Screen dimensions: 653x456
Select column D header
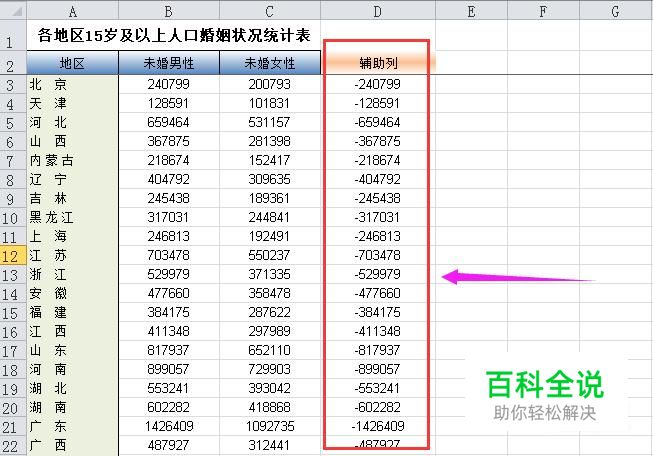(378, 10)
